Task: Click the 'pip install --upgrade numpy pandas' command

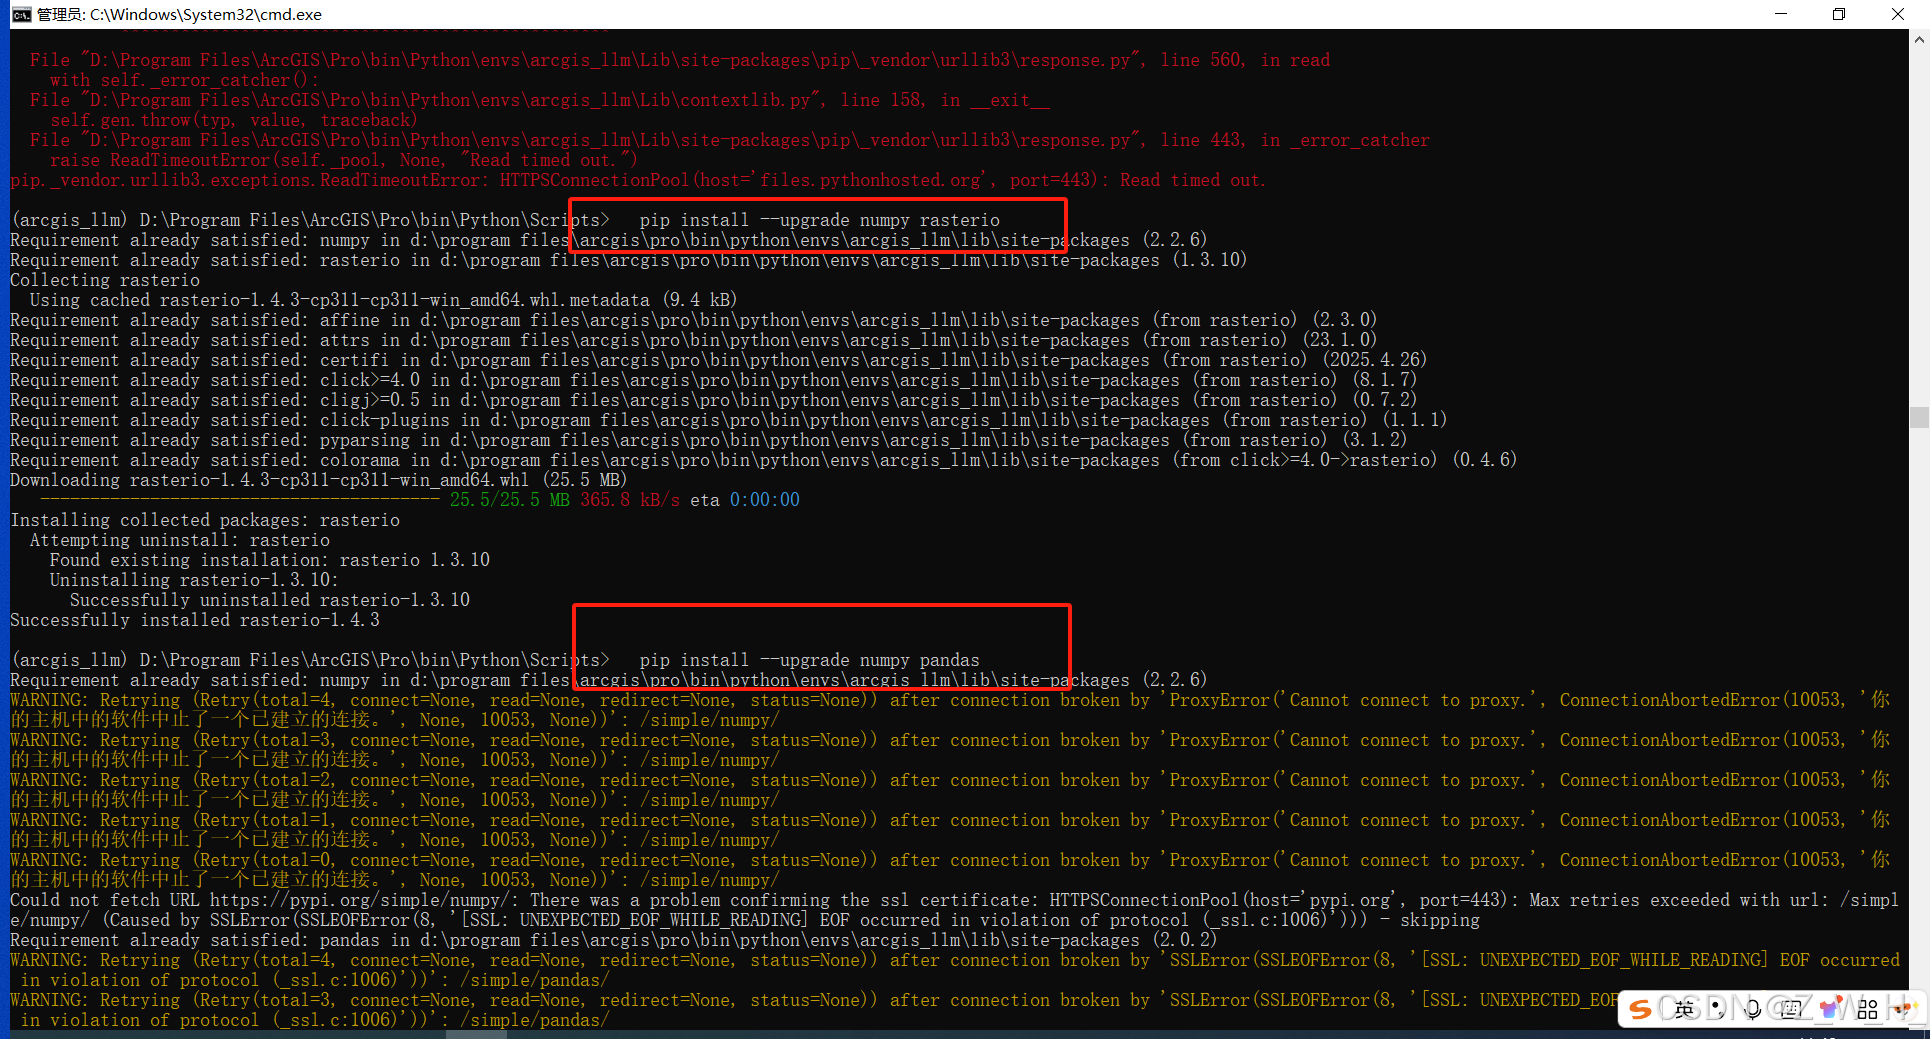Action: (x=810, y=660)
